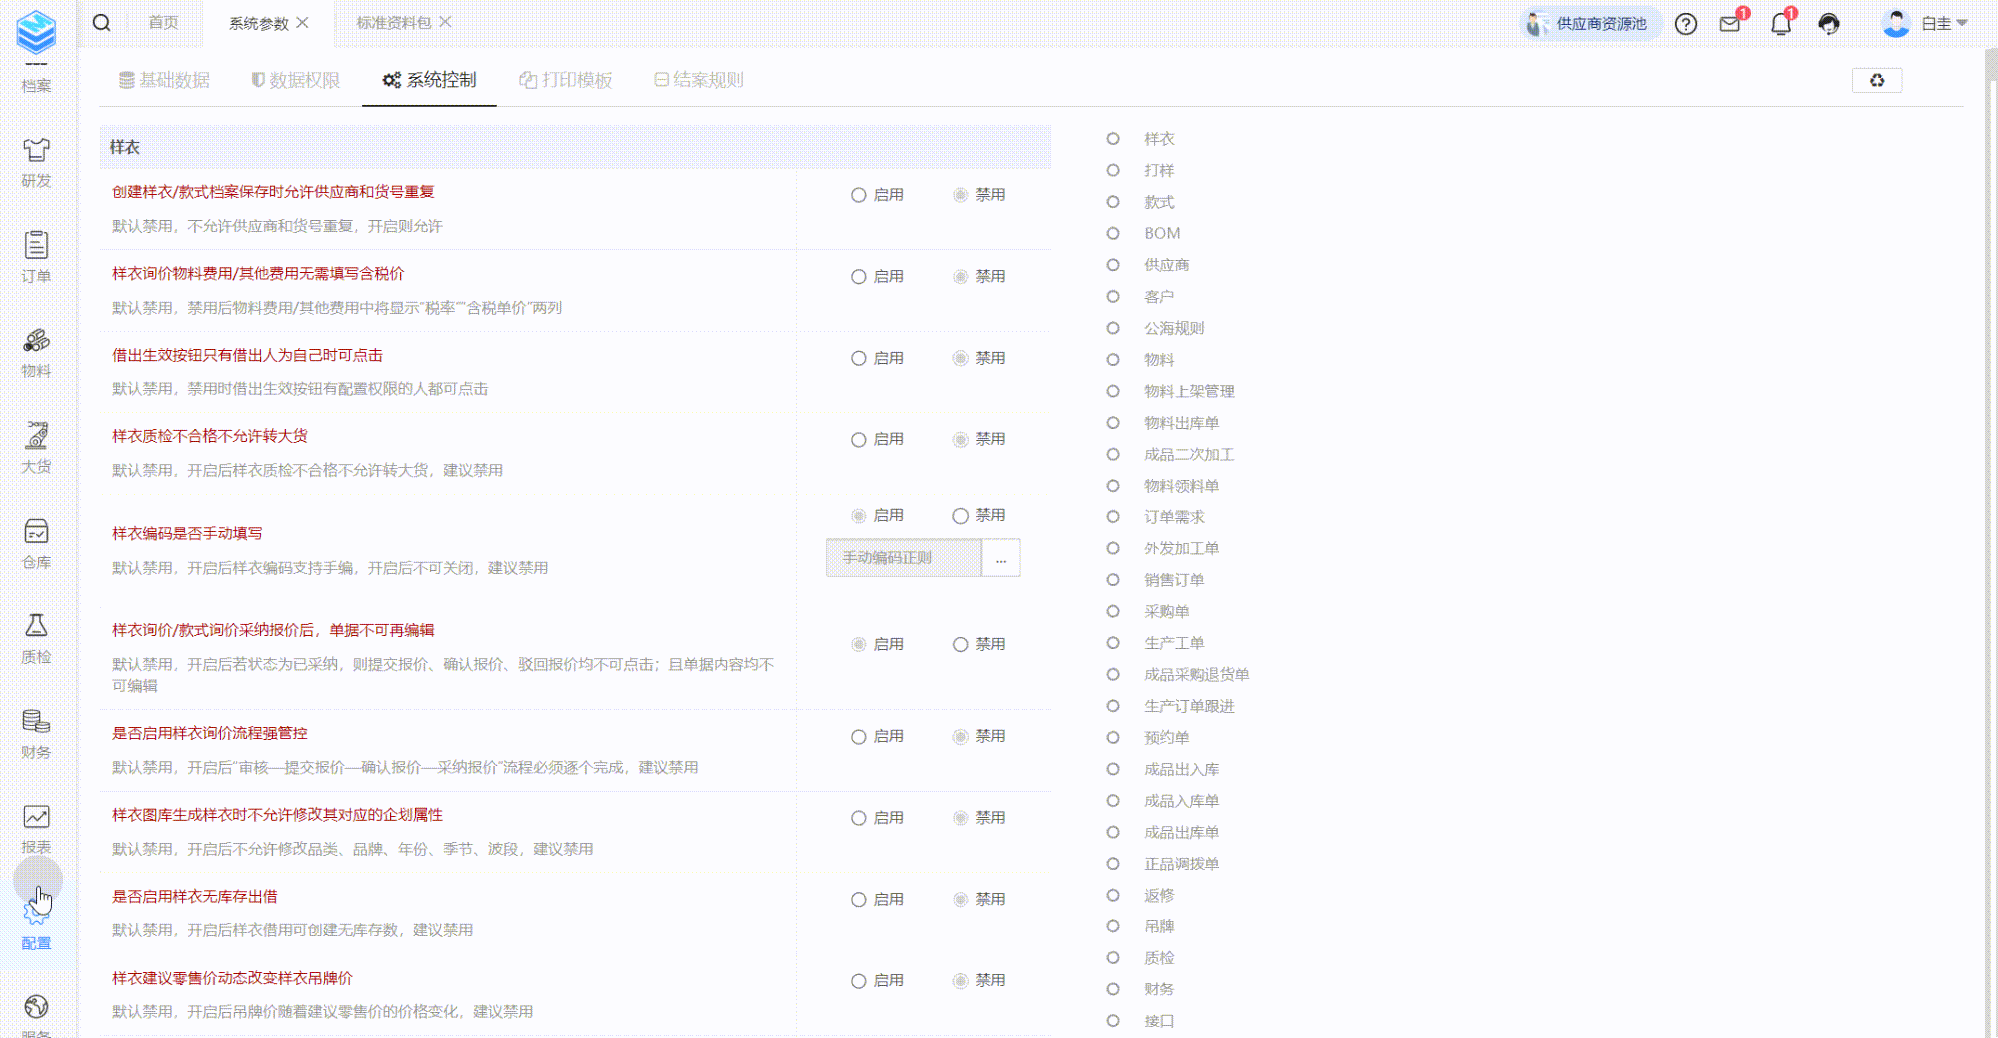Jump to BOM section in anchor list
This screenshot has height=1038, width=1998.
click(x=1162, y=233)
